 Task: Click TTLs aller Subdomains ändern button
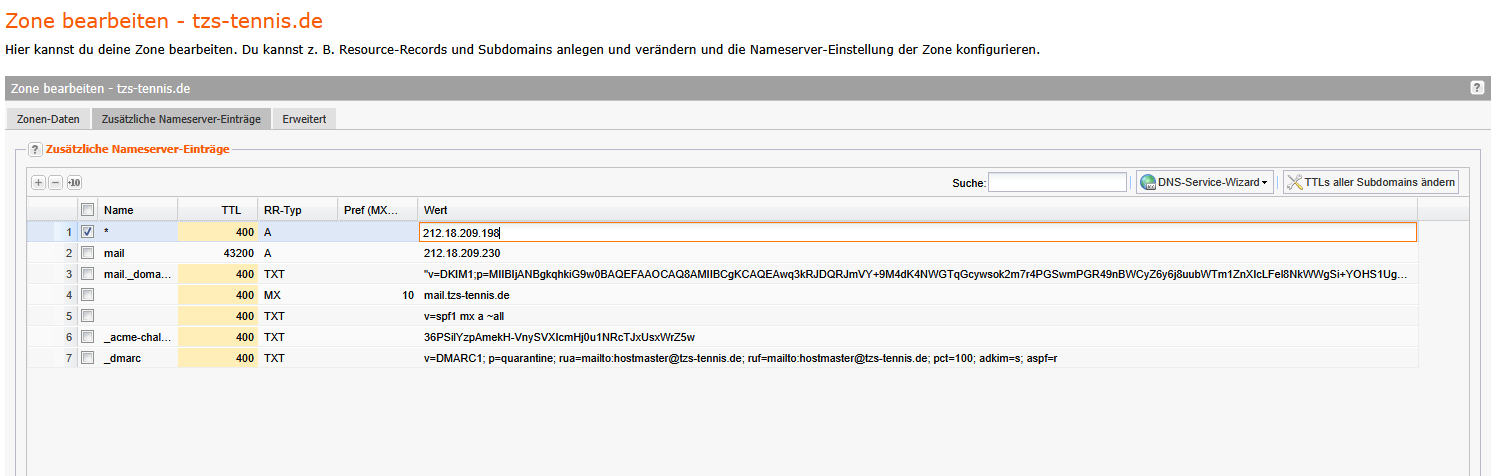click(x=1370, y=182)
